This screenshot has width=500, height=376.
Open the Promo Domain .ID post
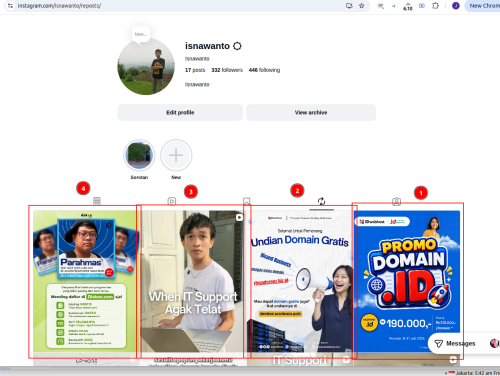(407, 282)
